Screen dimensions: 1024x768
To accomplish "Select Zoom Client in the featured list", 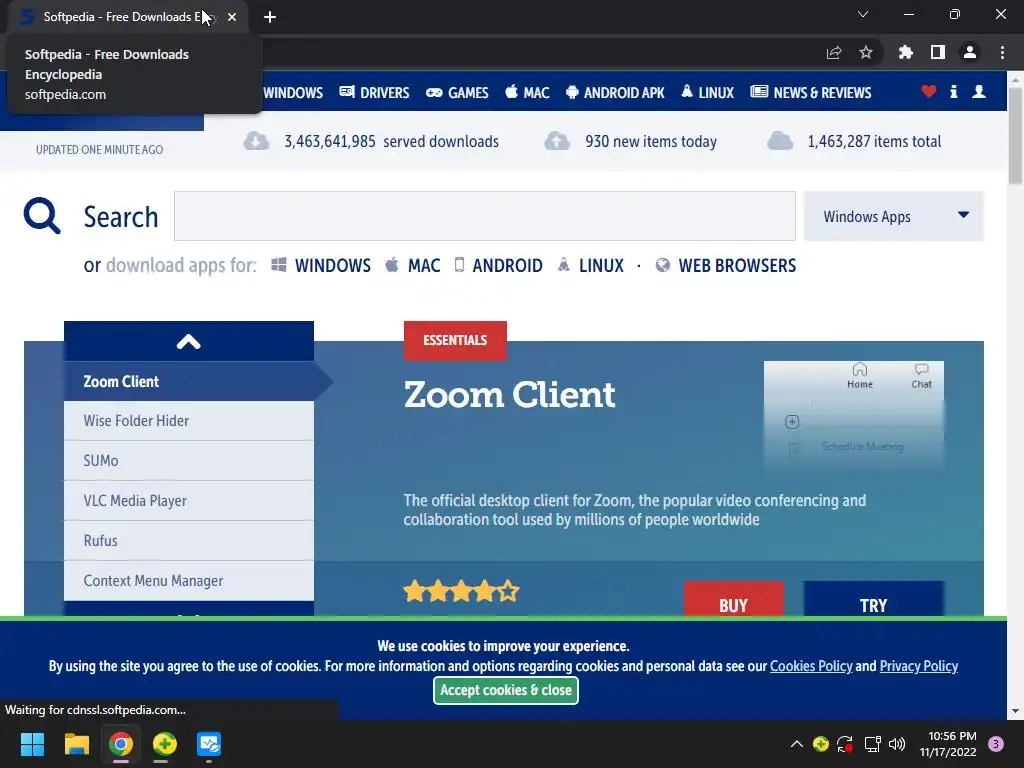I will click(x=189, y=381).
